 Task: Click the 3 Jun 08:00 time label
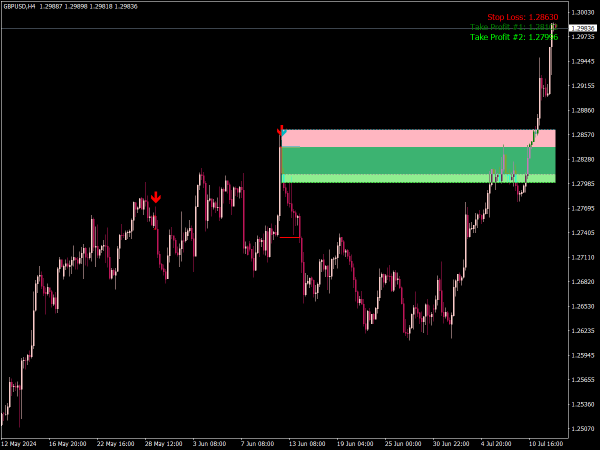coord(210,443)
